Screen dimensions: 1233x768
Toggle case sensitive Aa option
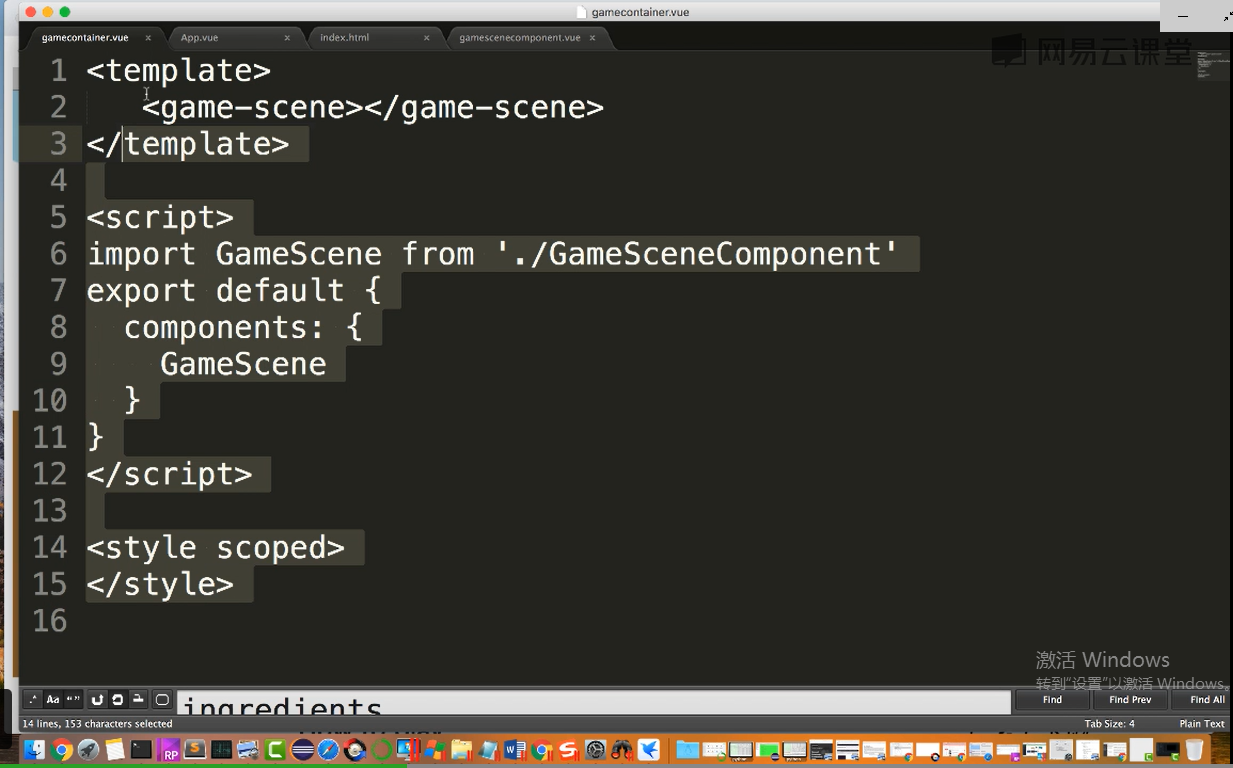[x=53, y=700]
